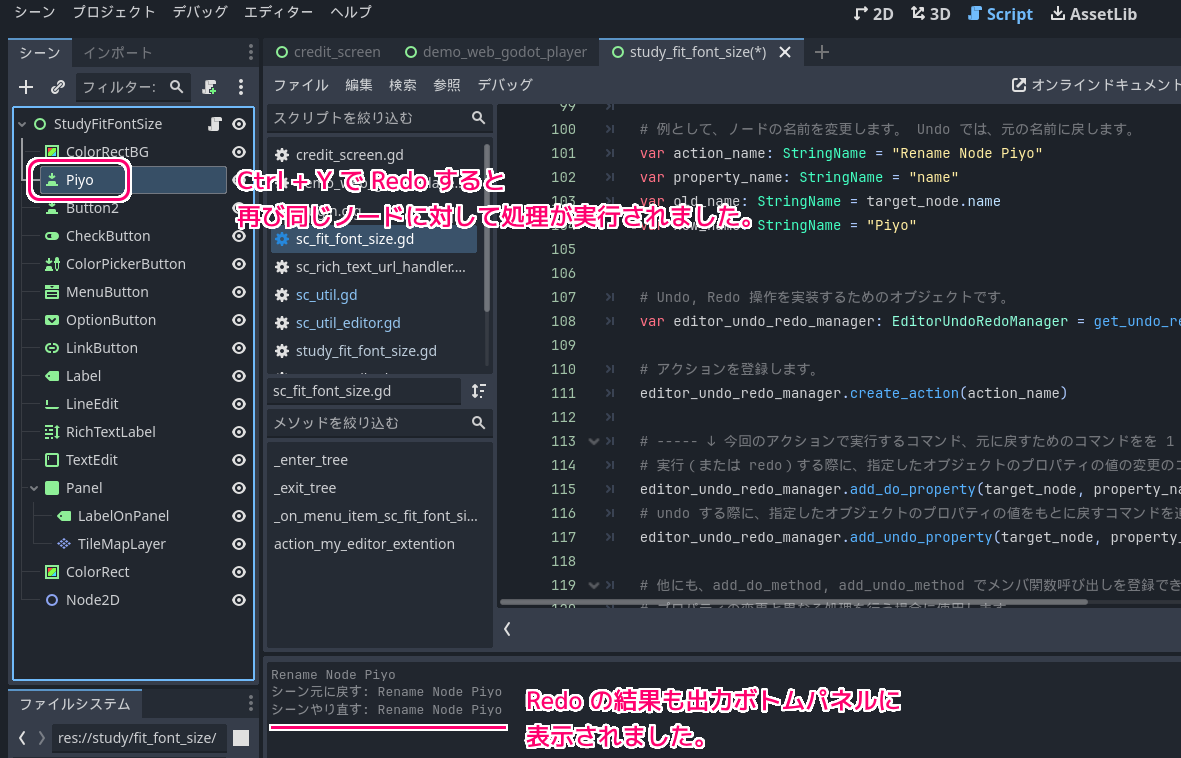Open credit_screen.gd in script list
This screenshot has width=1181, height=758.
[349, 155]
